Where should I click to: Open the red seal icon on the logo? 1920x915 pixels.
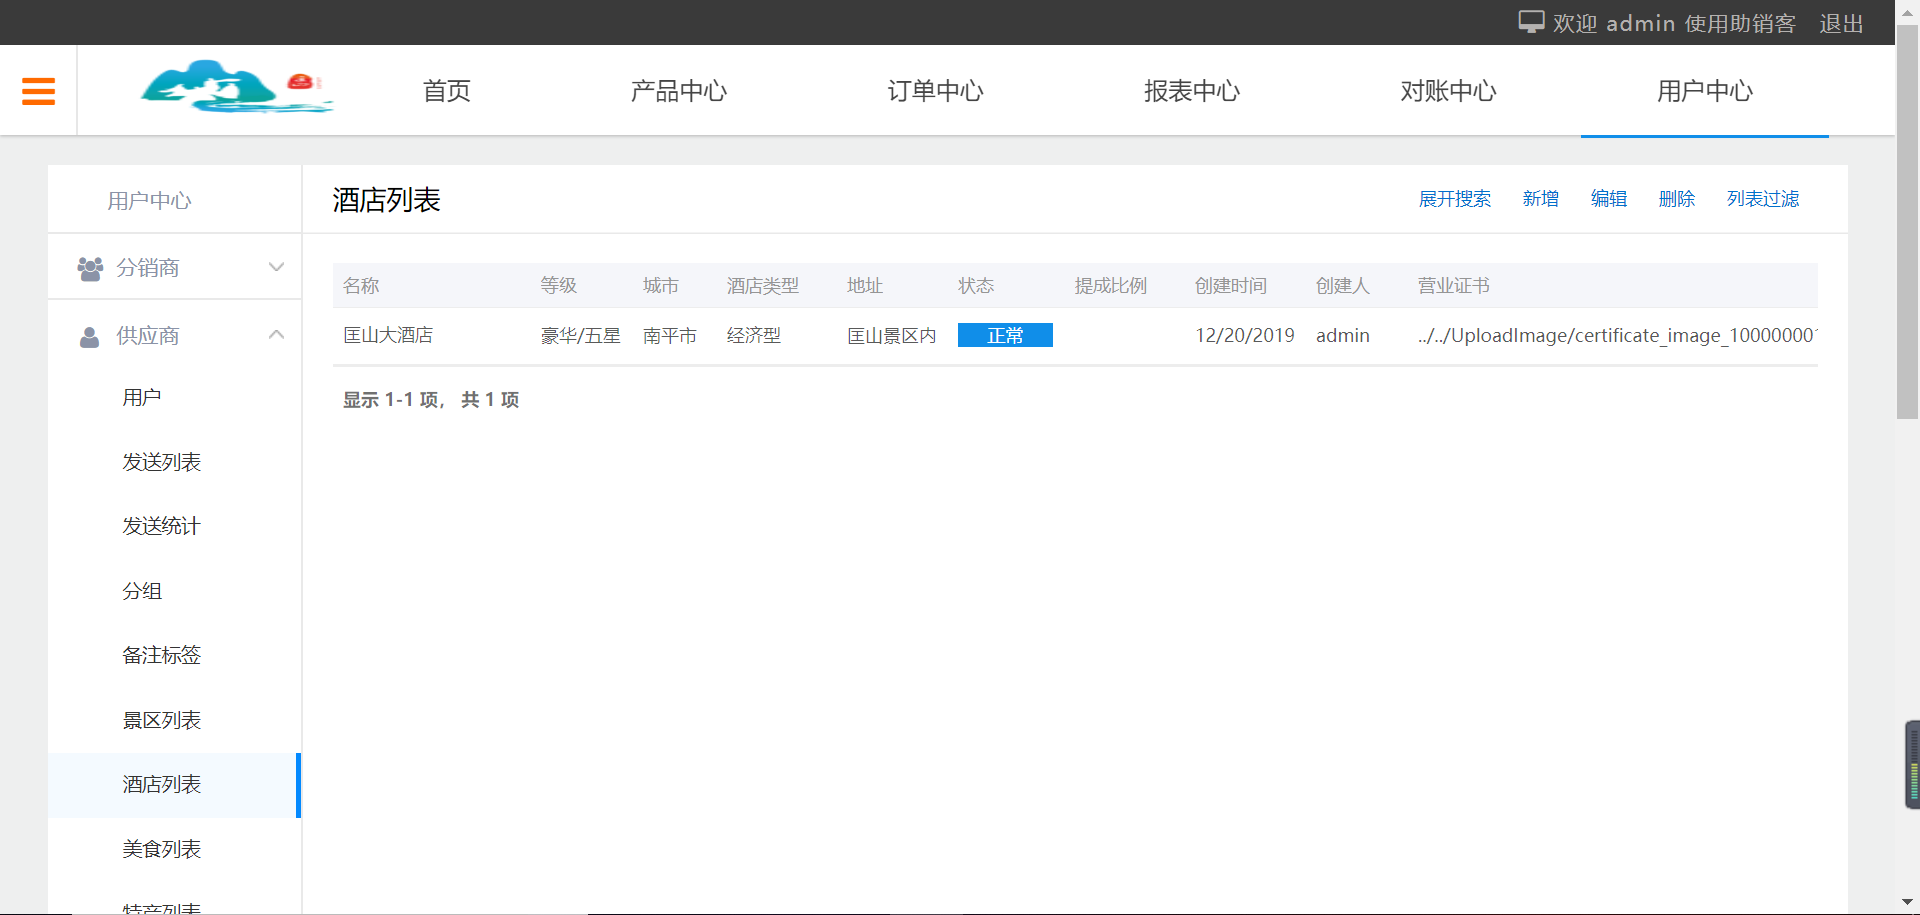pyautogui.click(x=301, y=83)
